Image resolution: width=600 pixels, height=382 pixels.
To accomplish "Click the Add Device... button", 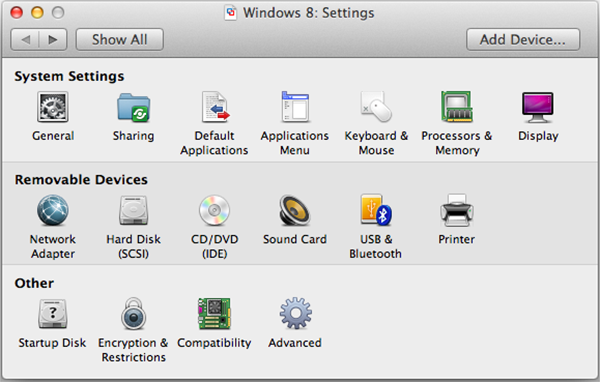I will point(523,39).
